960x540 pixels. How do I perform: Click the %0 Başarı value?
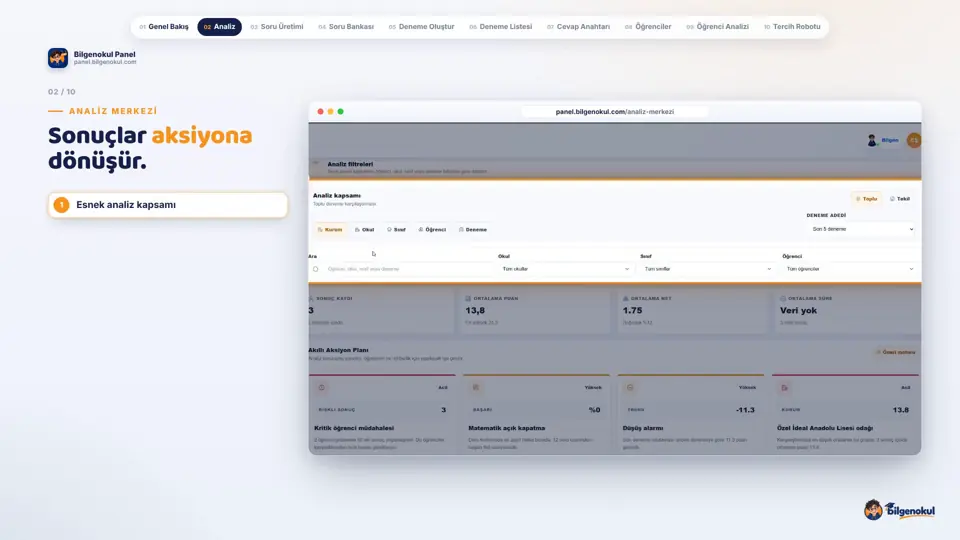(594, 410)
